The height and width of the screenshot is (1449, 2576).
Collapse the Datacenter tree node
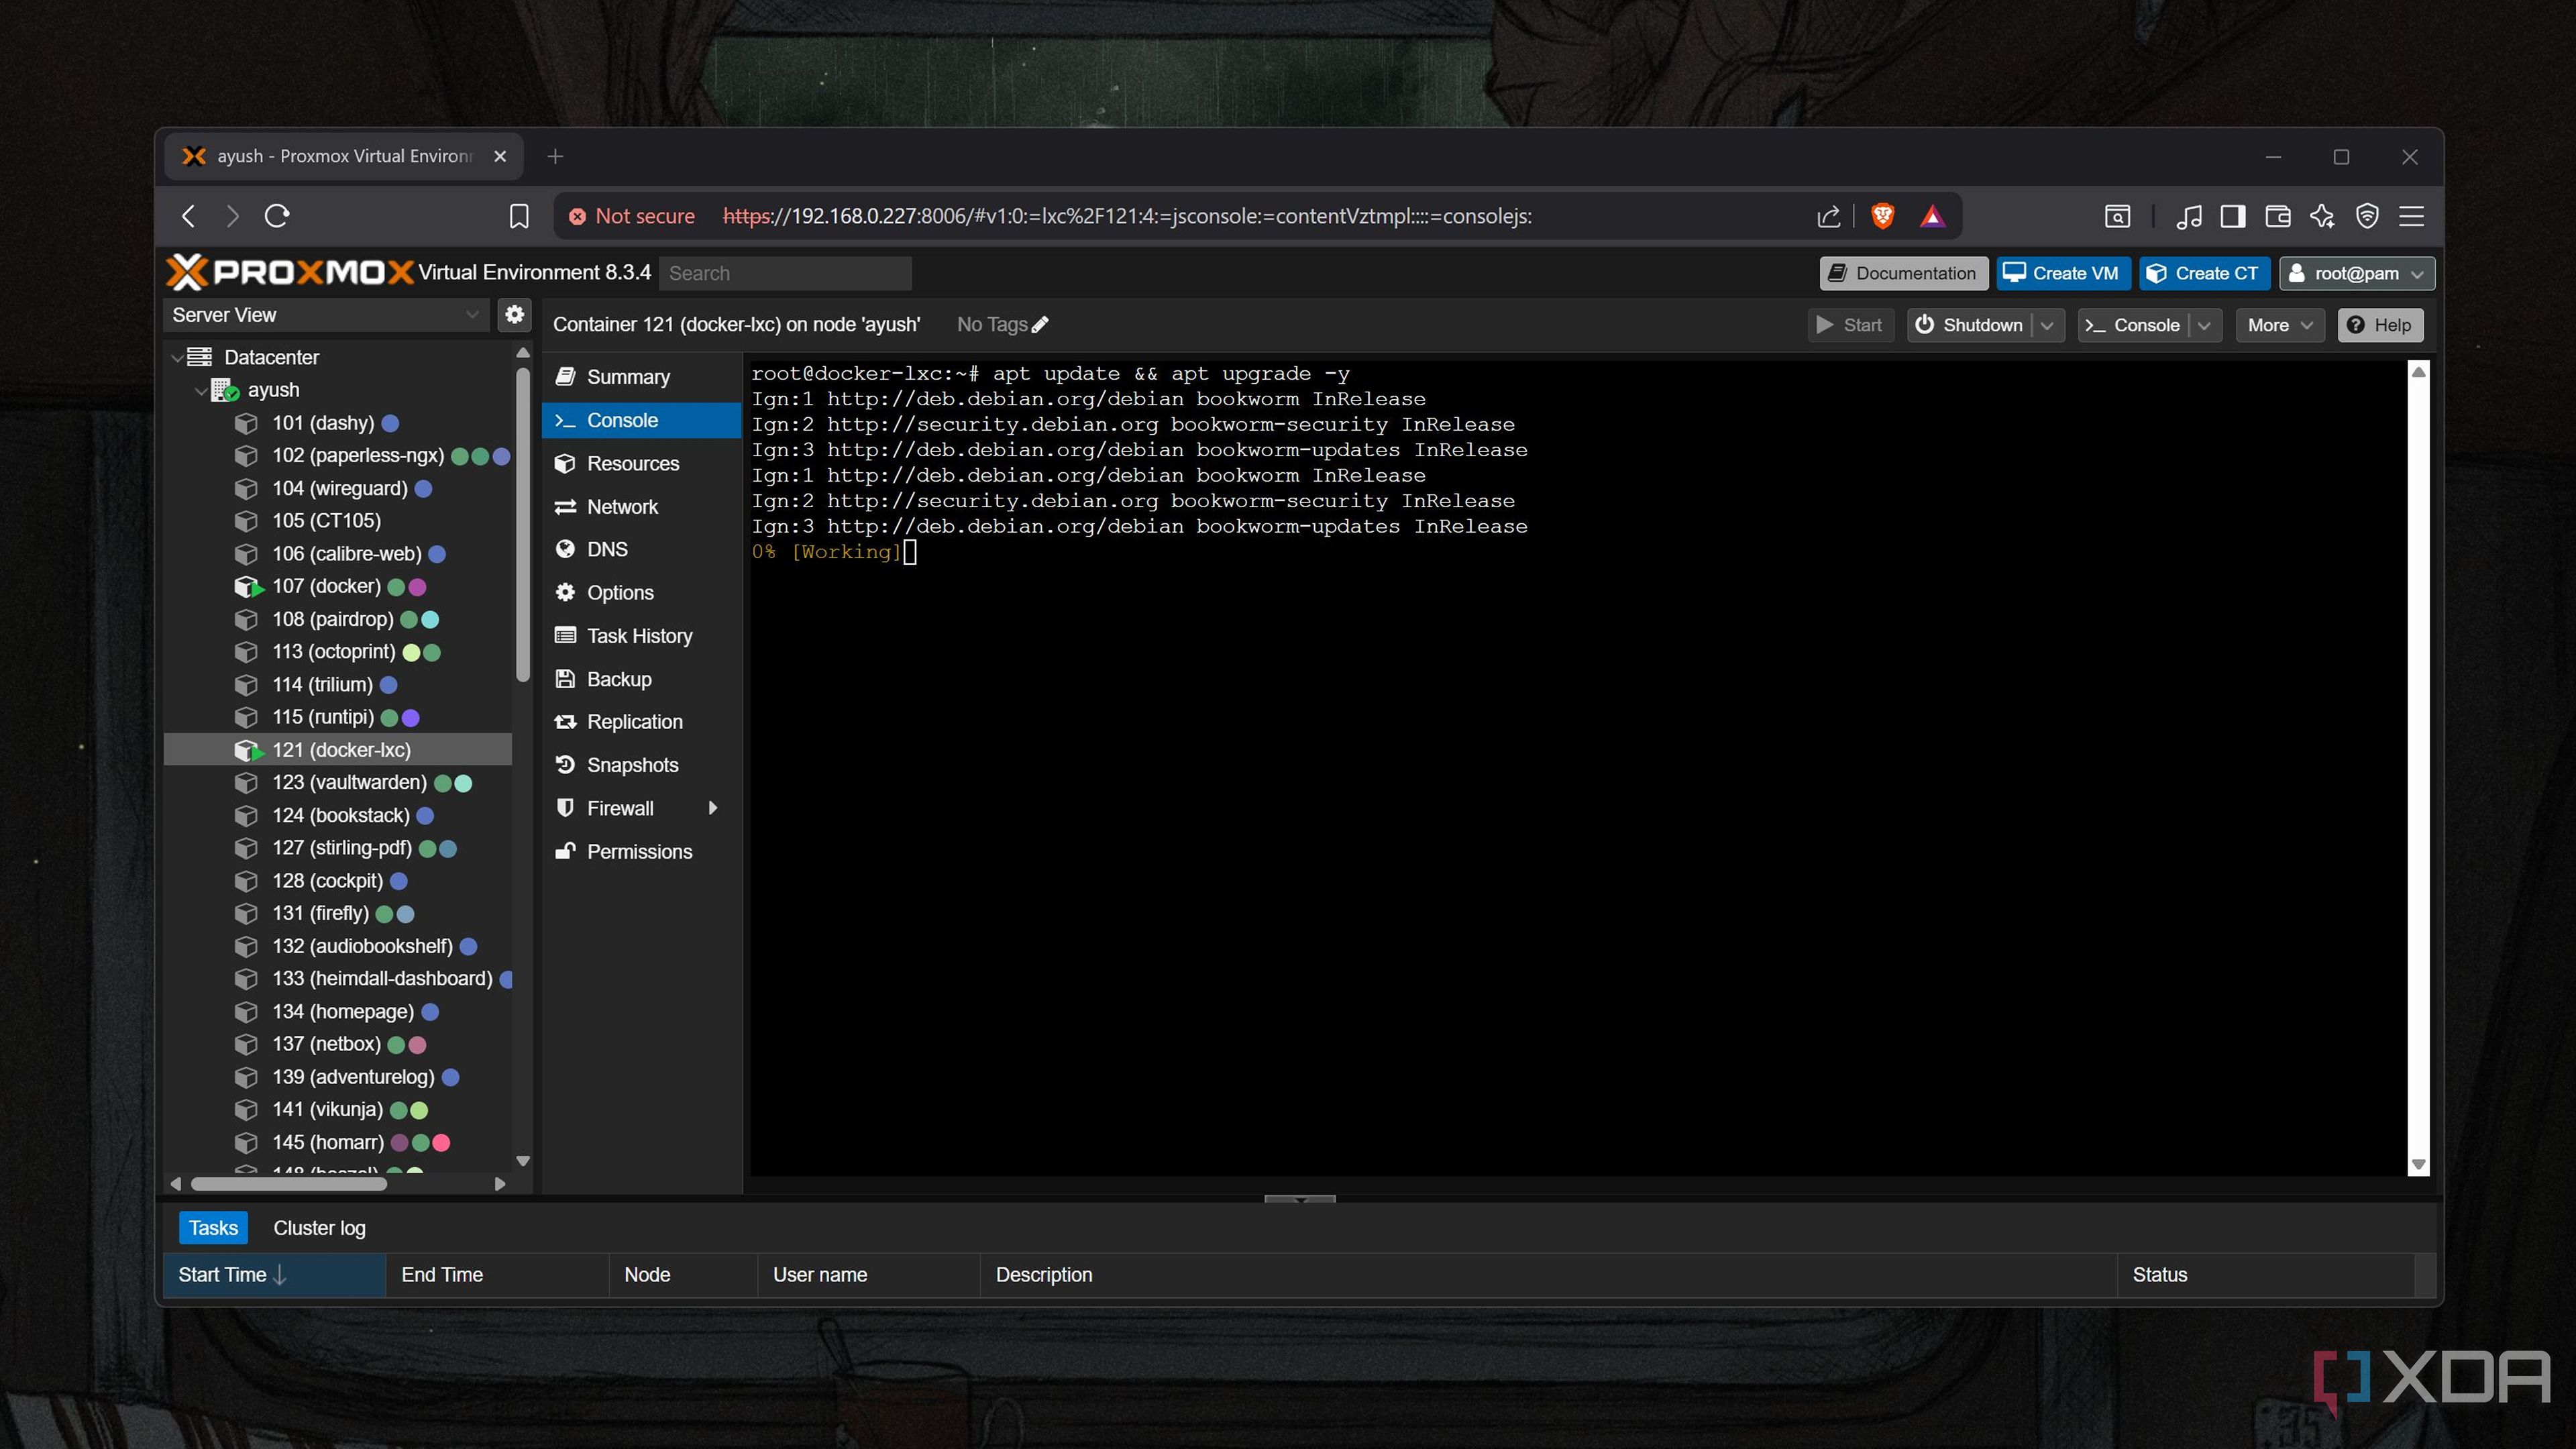coord(177,357)
